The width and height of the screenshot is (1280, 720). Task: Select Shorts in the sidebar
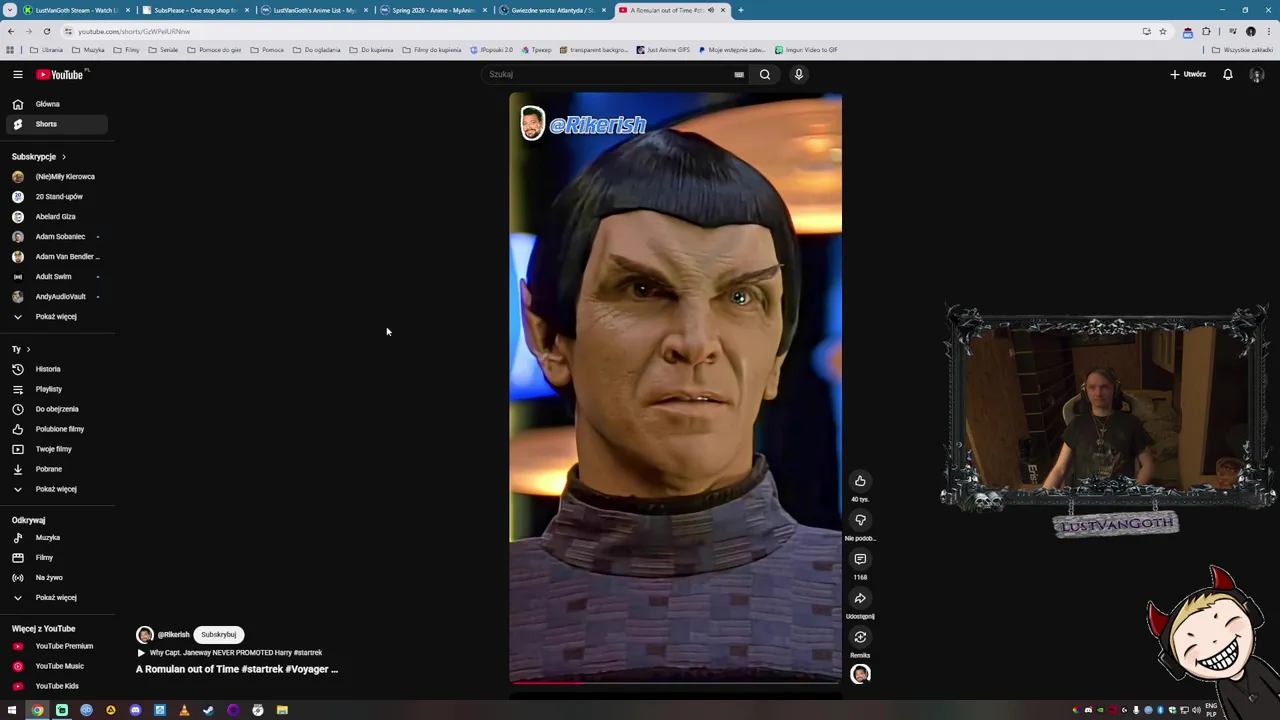tap(55, 124)
